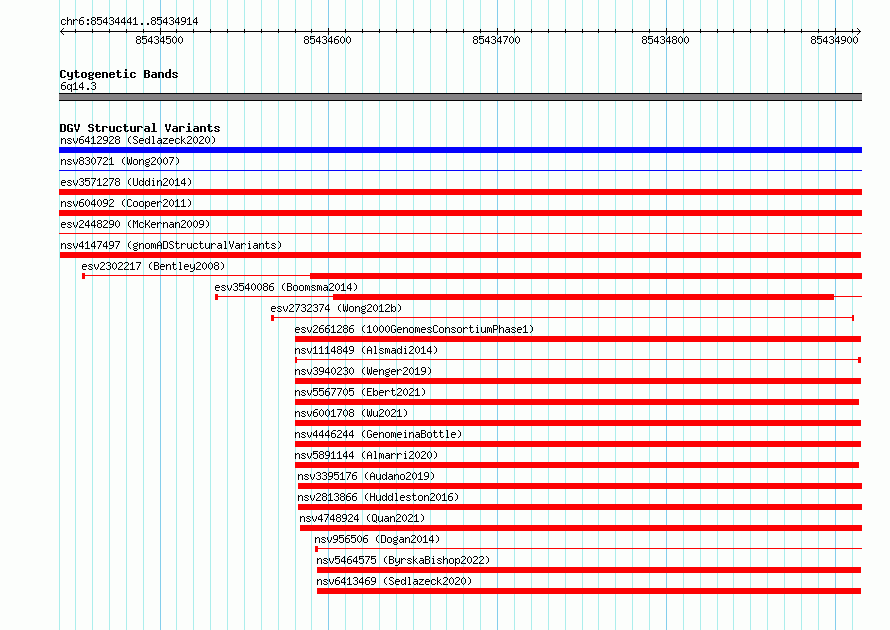890x630 pixels.
Task: Open the nsv830721 (Wong2007) variant label
Action: click(x=120, y=161)
